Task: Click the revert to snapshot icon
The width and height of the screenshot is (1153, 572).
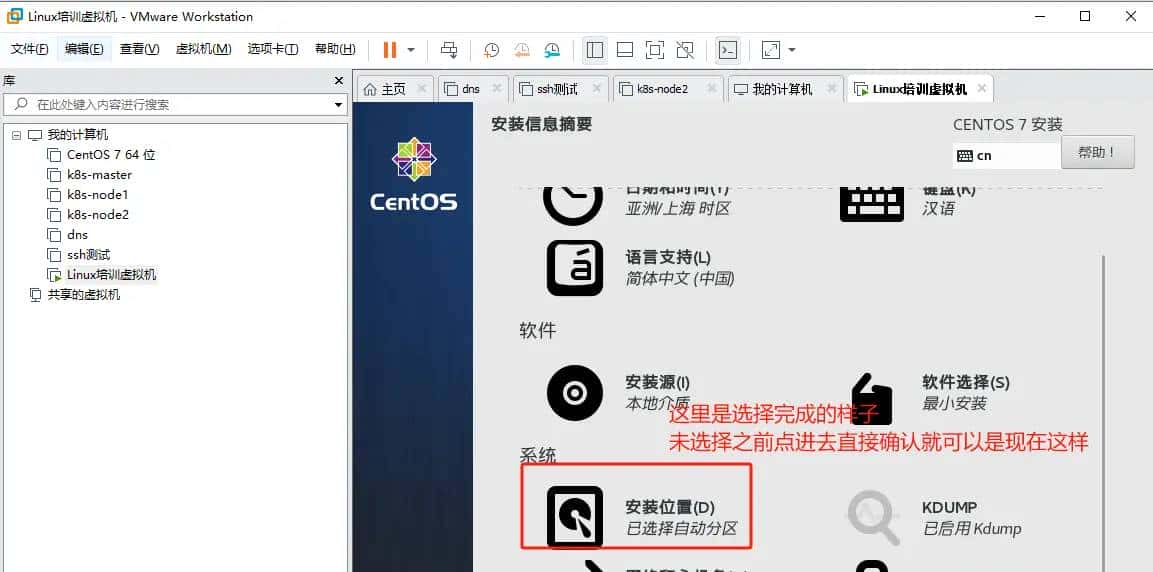Action: (x=521, y=50)
